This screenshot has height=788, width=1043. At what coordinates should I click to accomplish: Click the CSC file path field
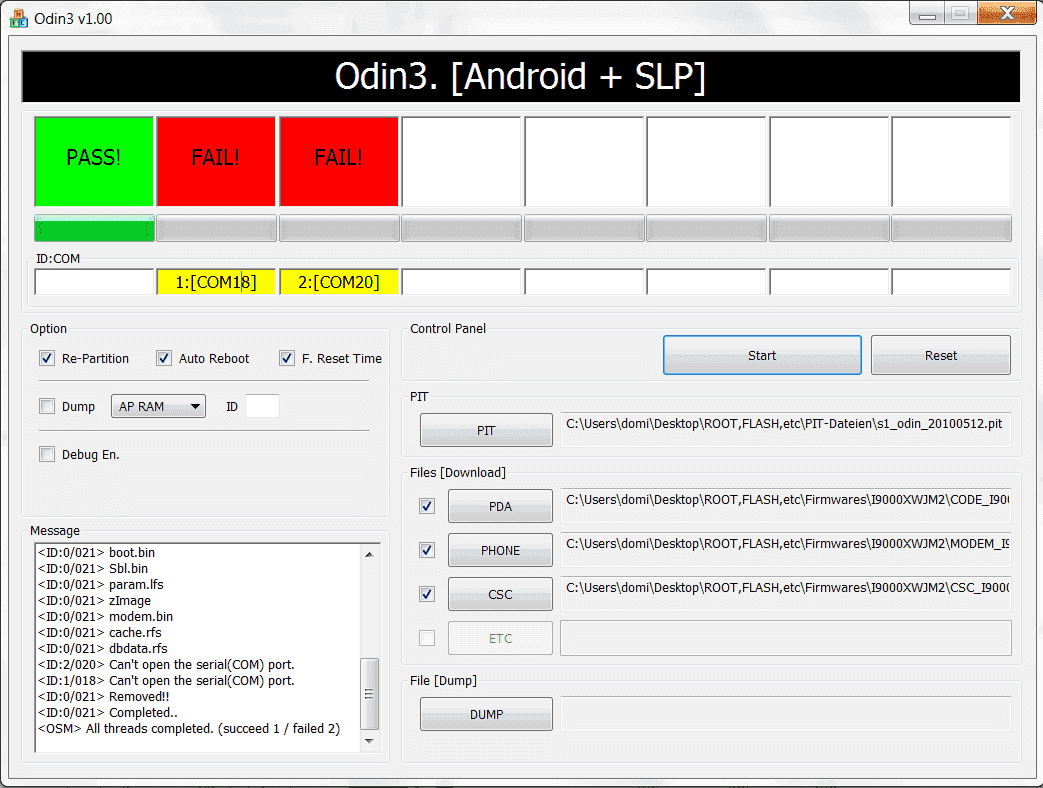[x=786, y=593]
